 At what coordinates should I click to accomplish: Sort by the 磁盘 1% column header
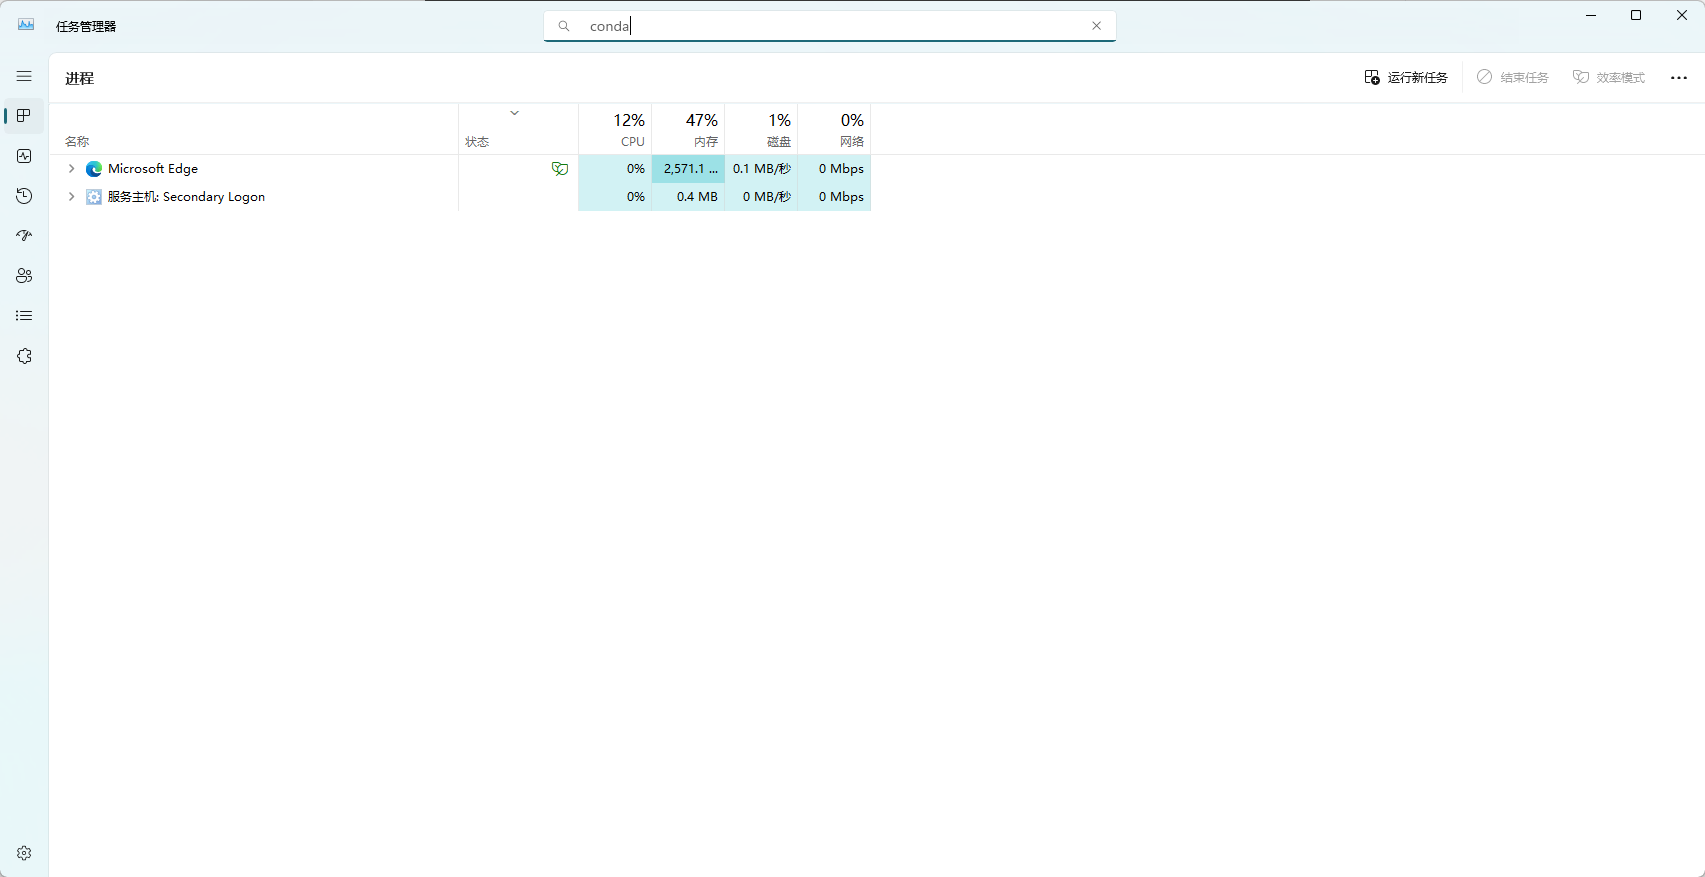pos(761,130)
